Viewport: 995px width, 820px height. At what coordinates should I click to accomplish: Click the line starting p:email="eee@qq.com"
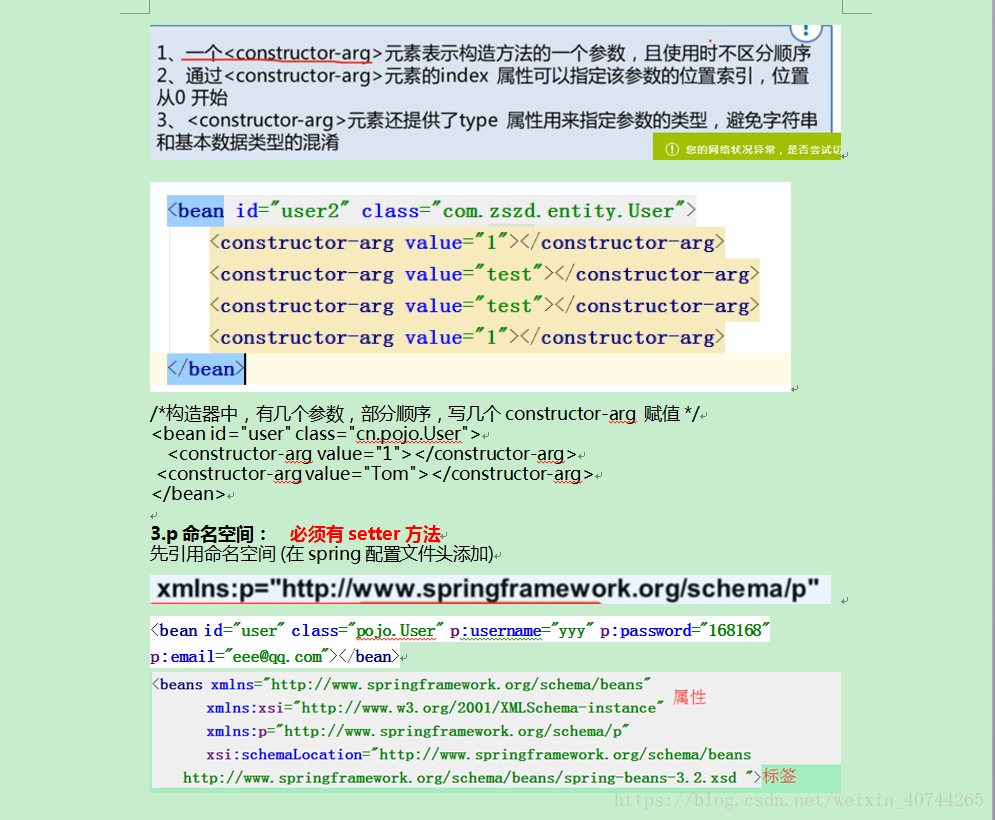pyautogui.click(x=275, y=656)
